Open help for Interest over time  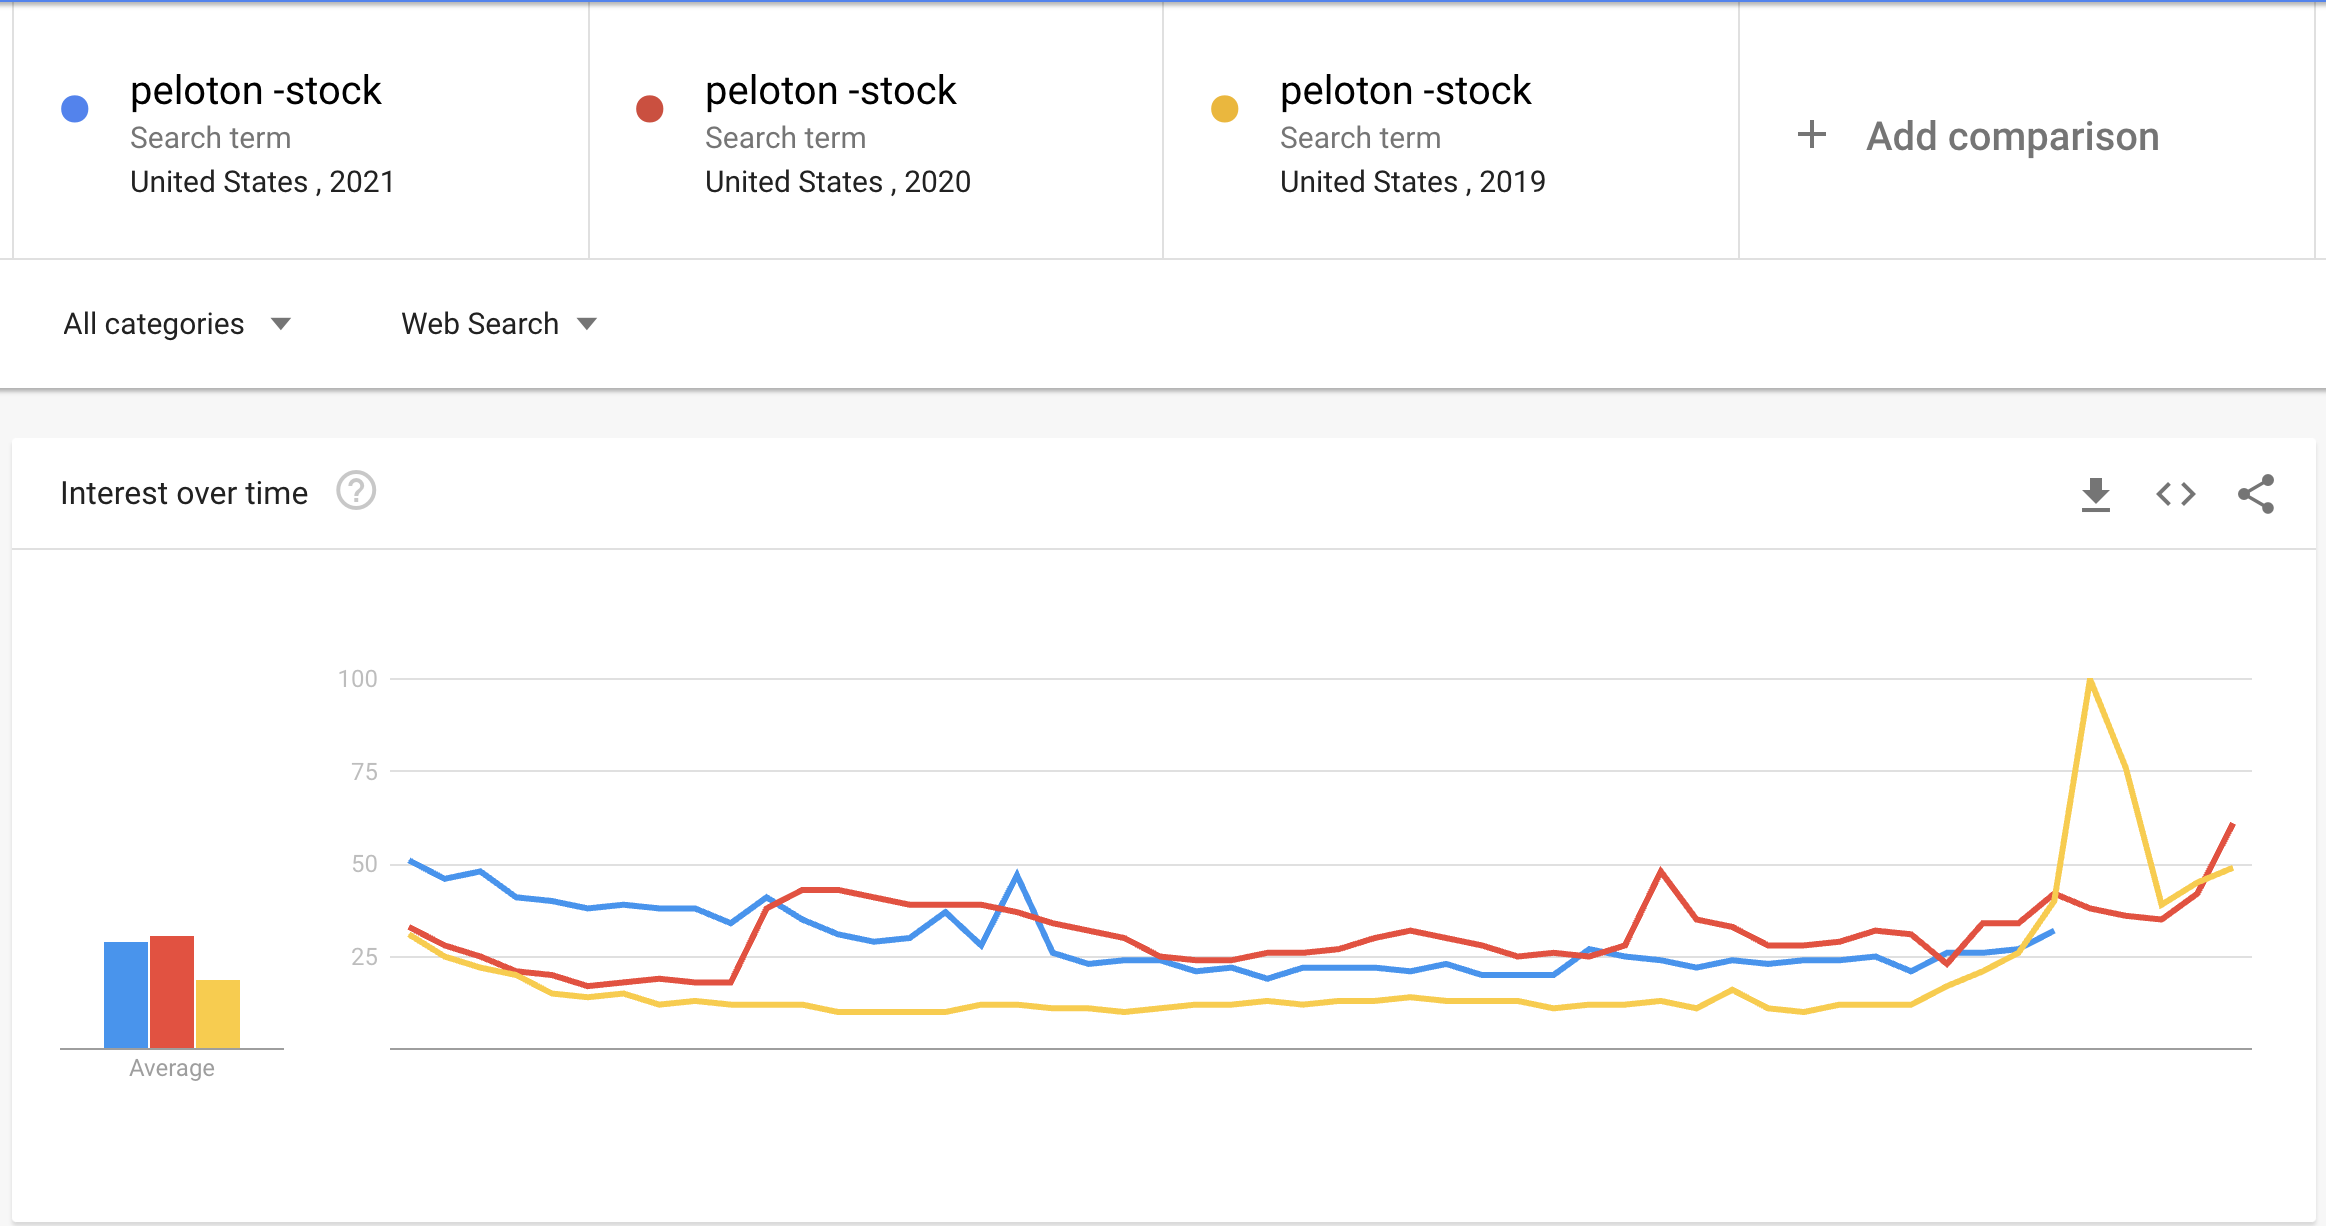tap(356, 491)
